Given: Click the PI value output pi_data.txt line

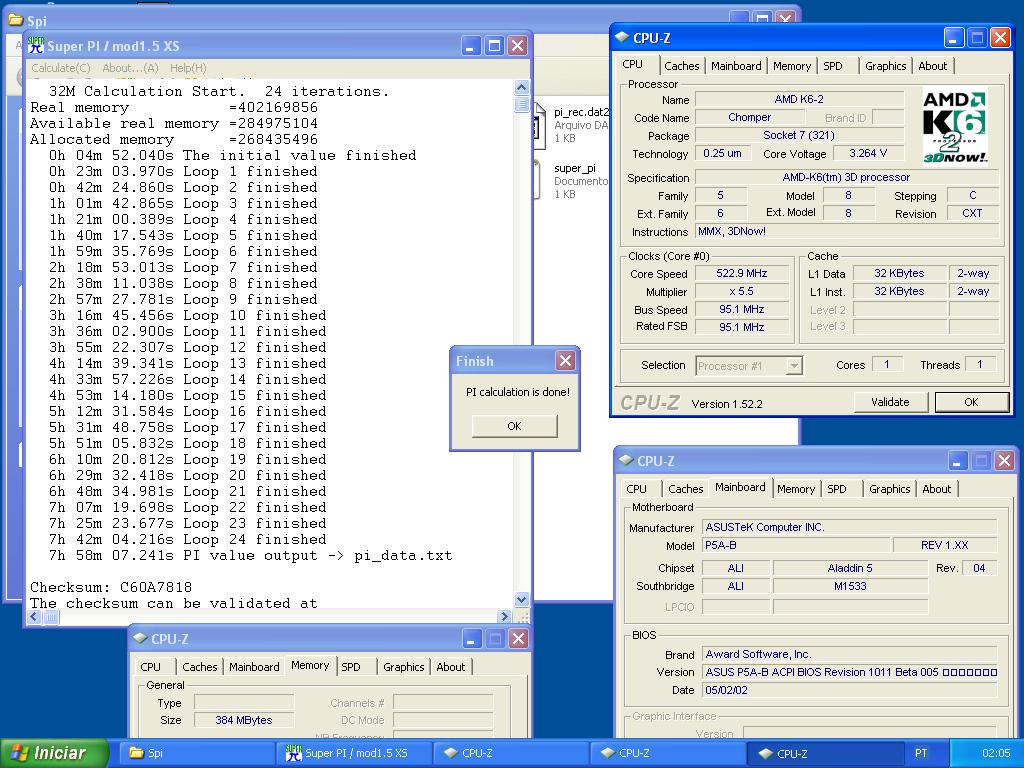Looking at the screenshot, I should coord(250,556).
